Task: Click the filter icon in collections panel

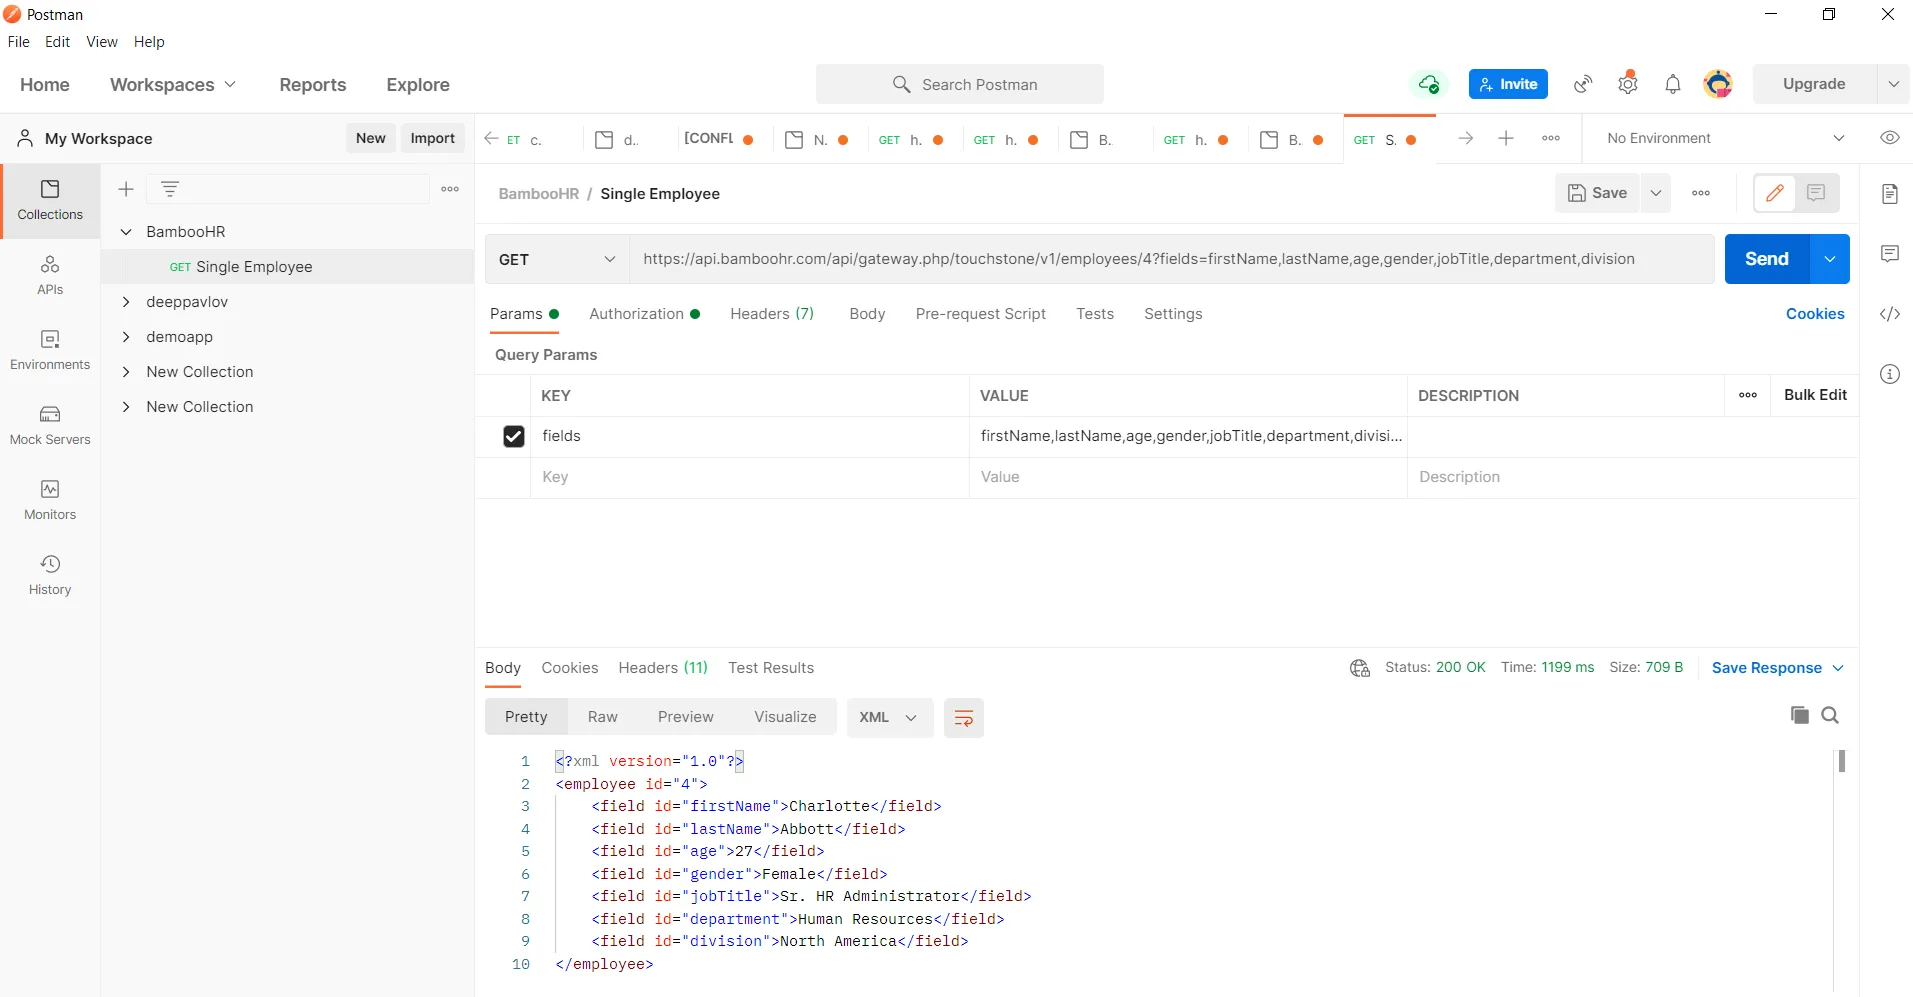Action: pos(170,189)
